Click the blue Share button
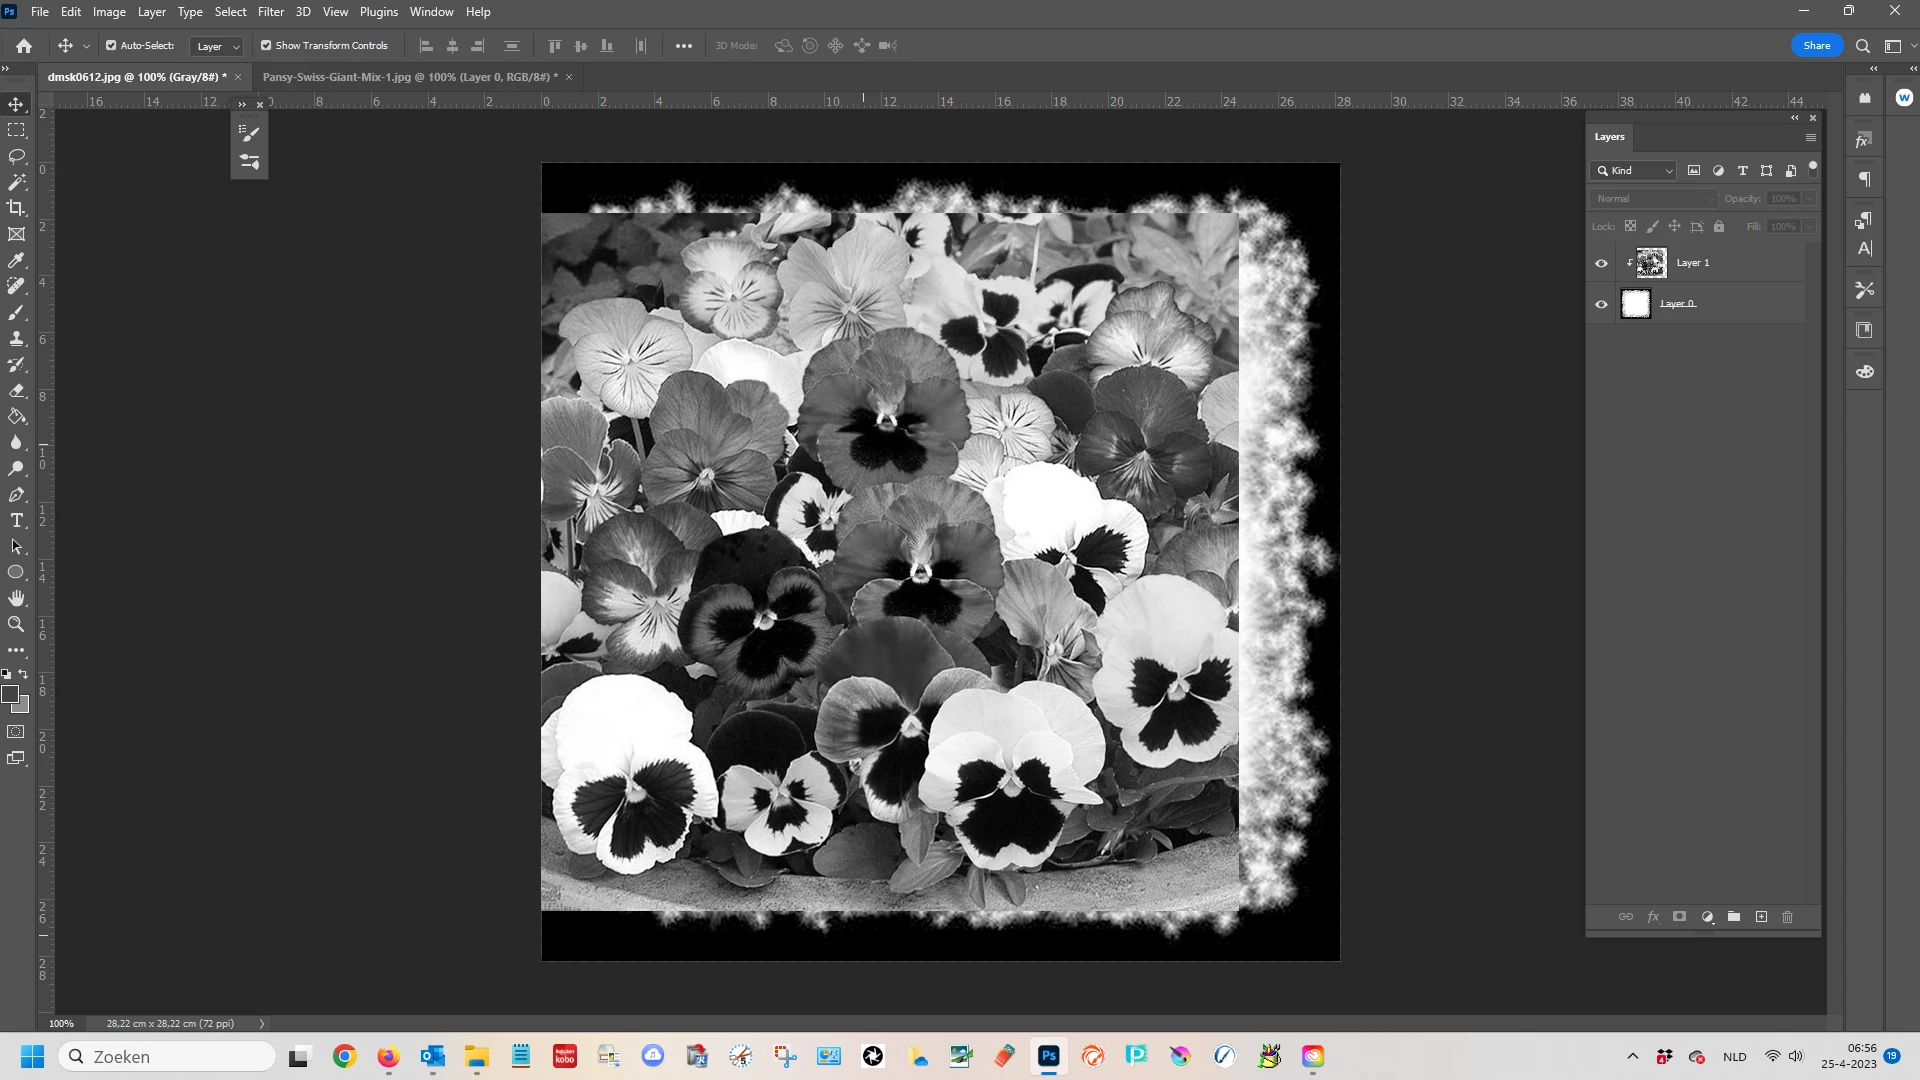 (1816, 46)
